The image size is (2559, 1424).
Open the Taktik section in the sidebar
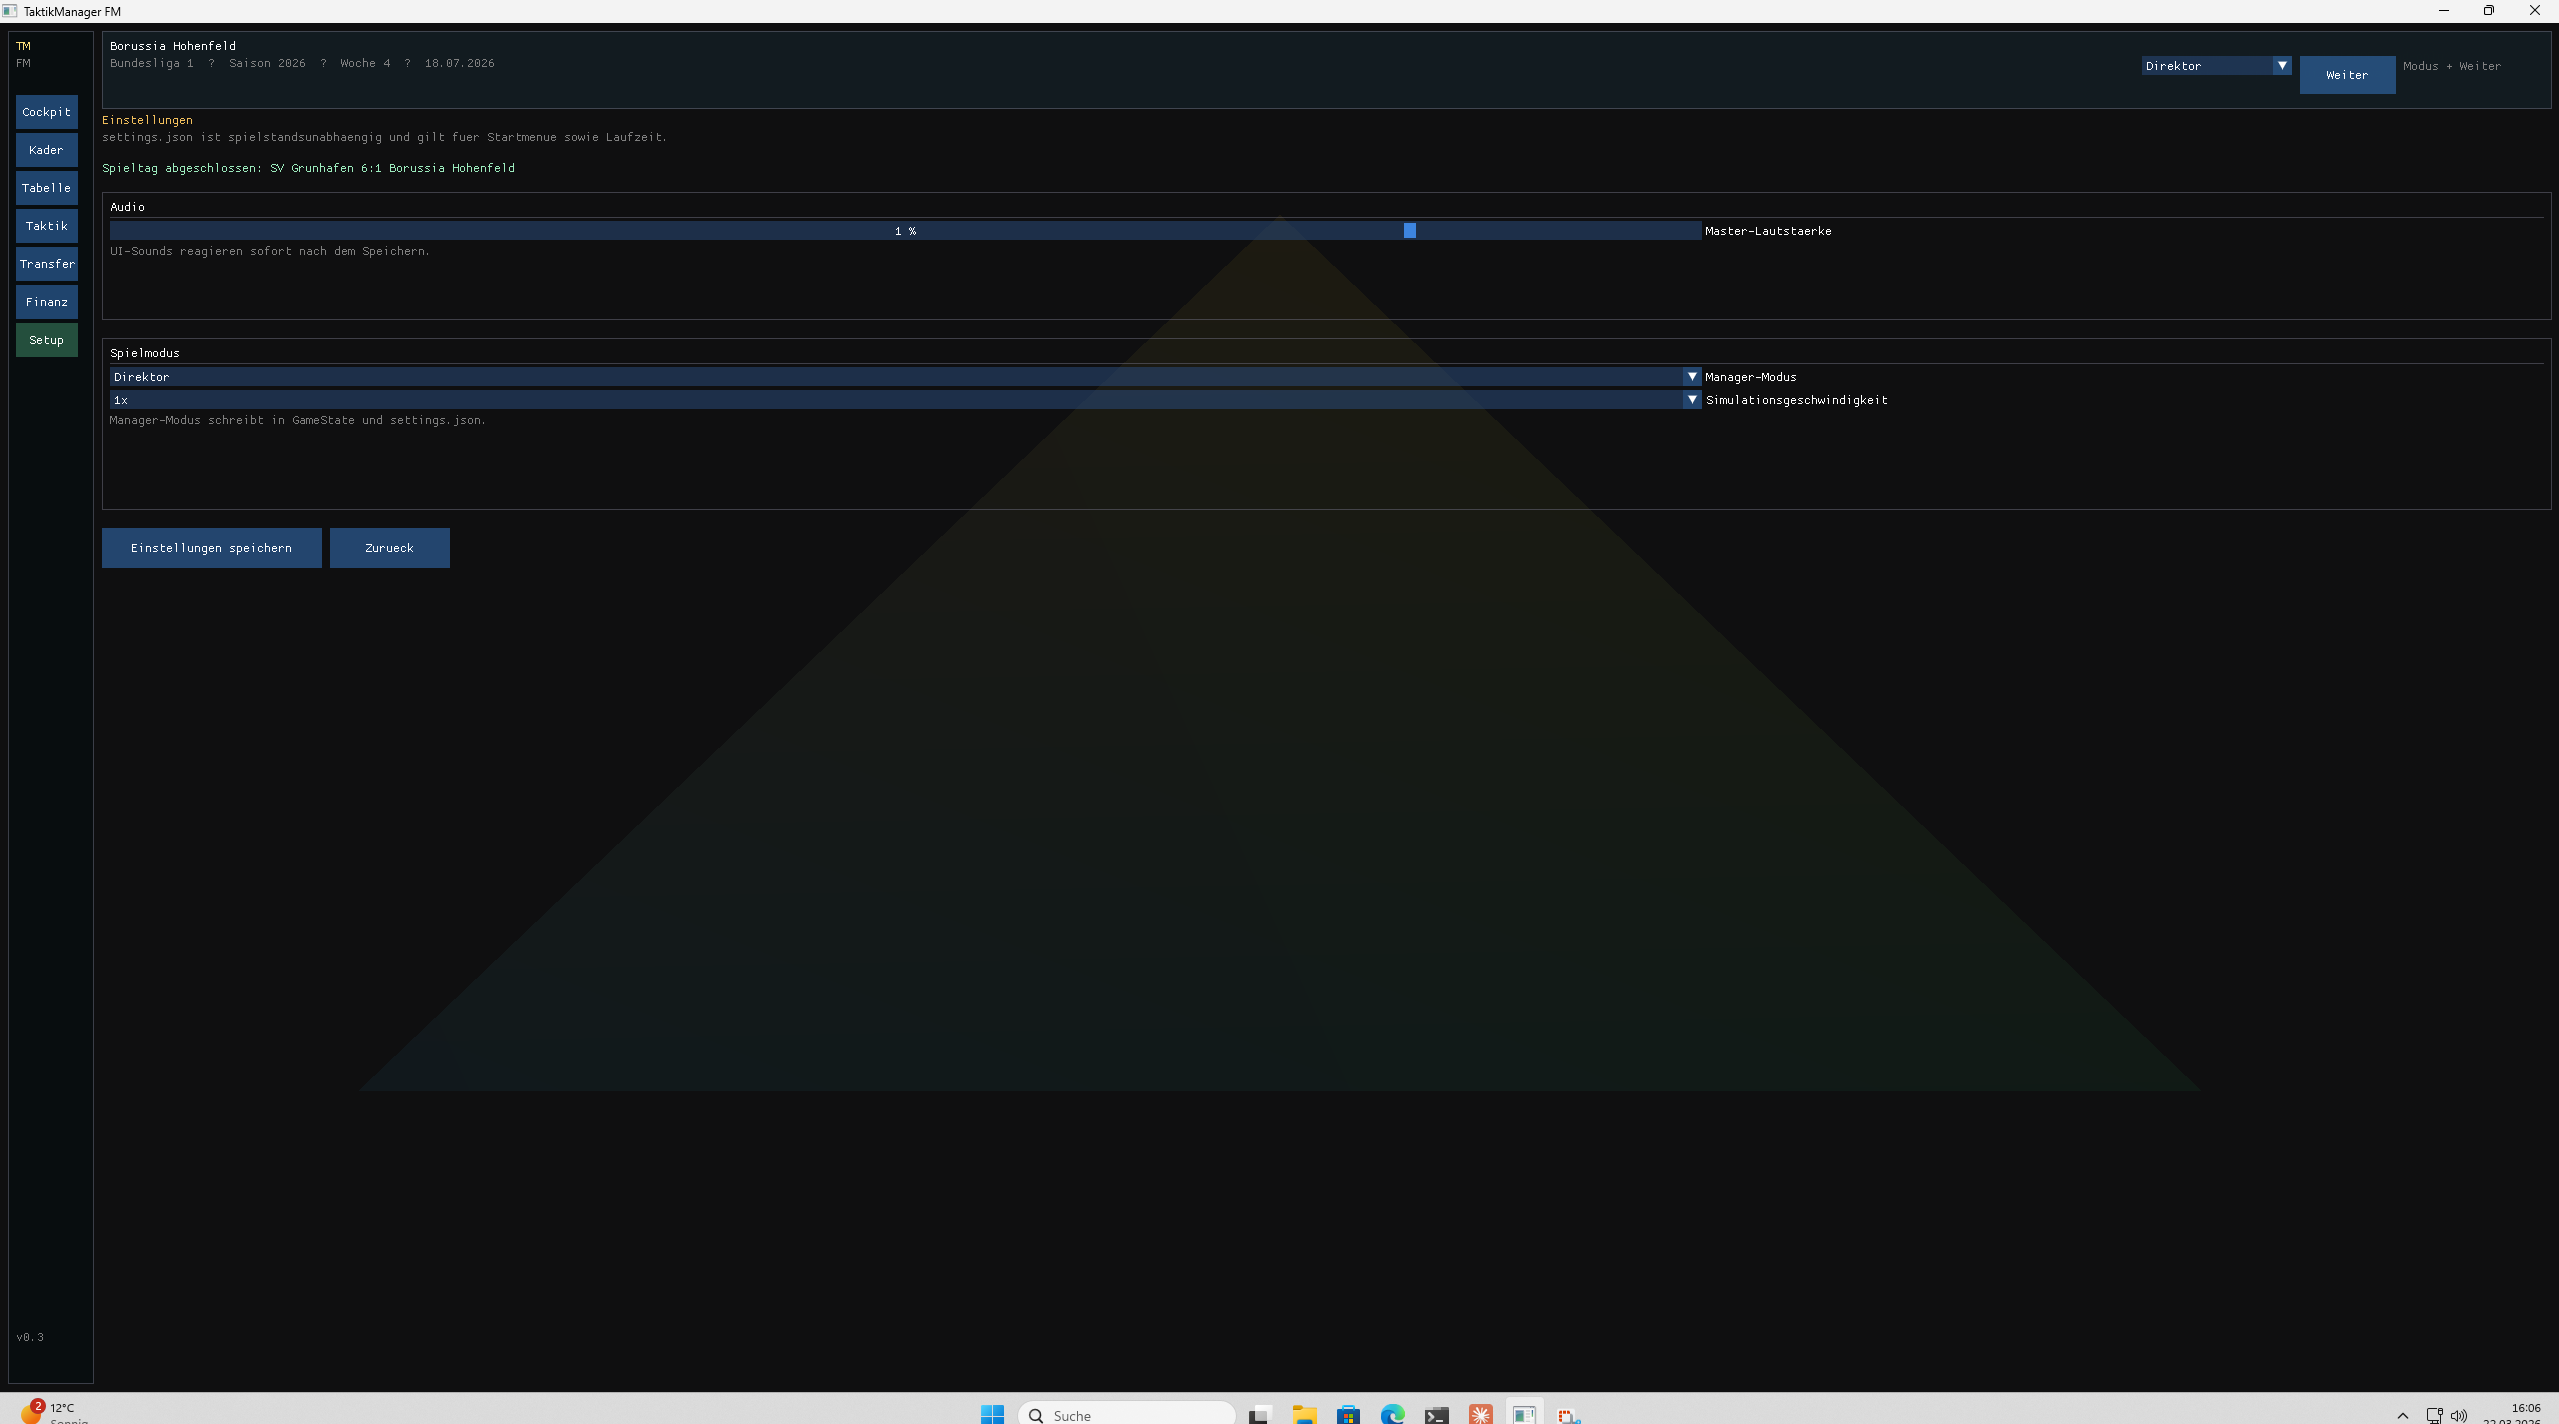[46, 226]
